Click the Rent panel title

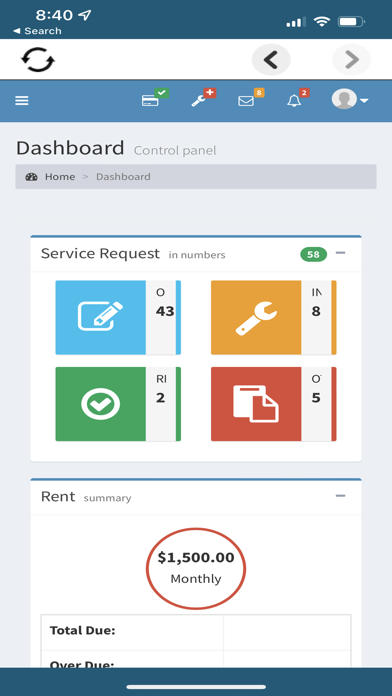(58, 496)
